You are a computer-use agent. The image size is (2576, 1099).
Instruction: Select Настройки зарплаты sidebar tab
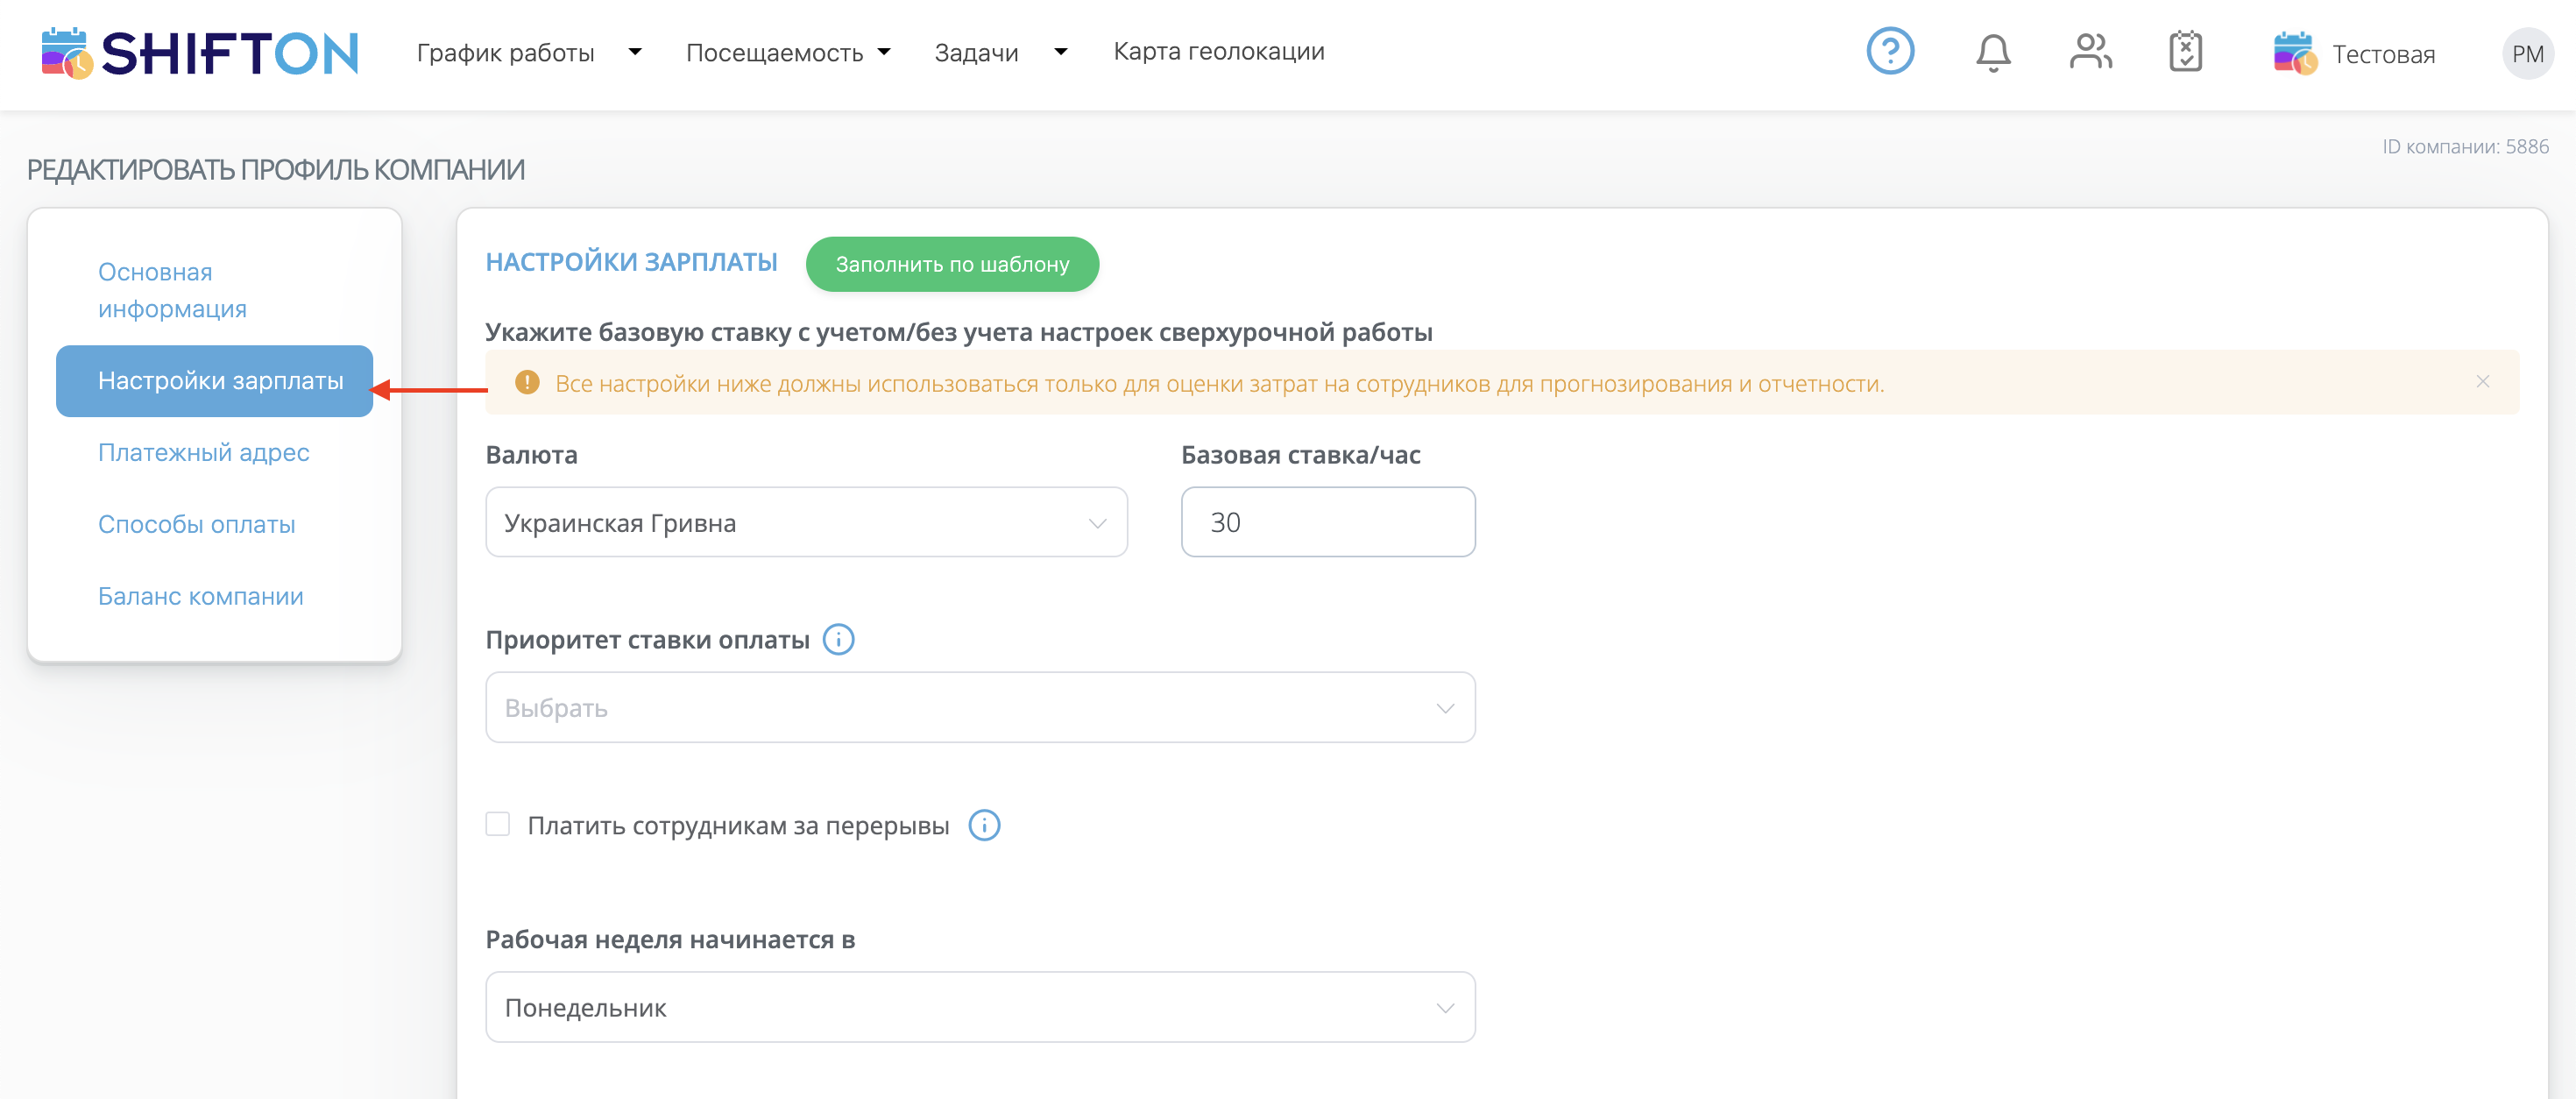(214, 381)
